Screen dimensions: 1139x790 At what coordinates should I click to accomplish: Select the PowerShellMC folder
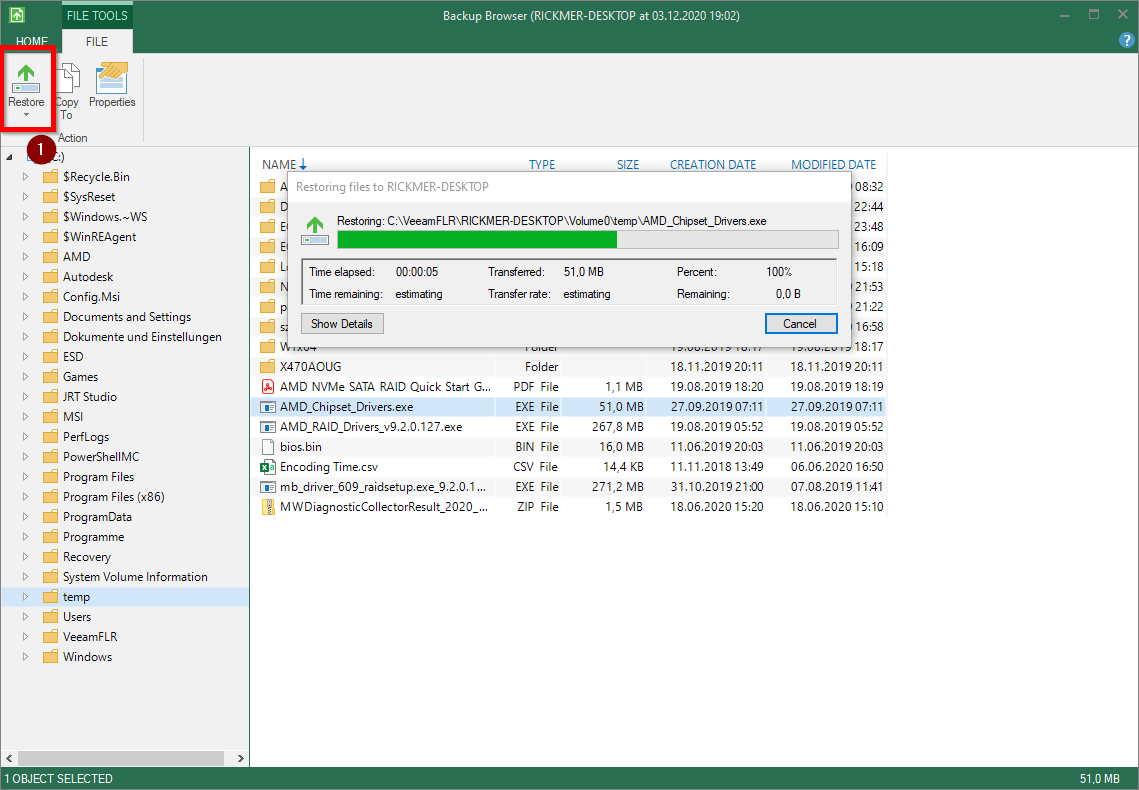(x=101, y=457)
